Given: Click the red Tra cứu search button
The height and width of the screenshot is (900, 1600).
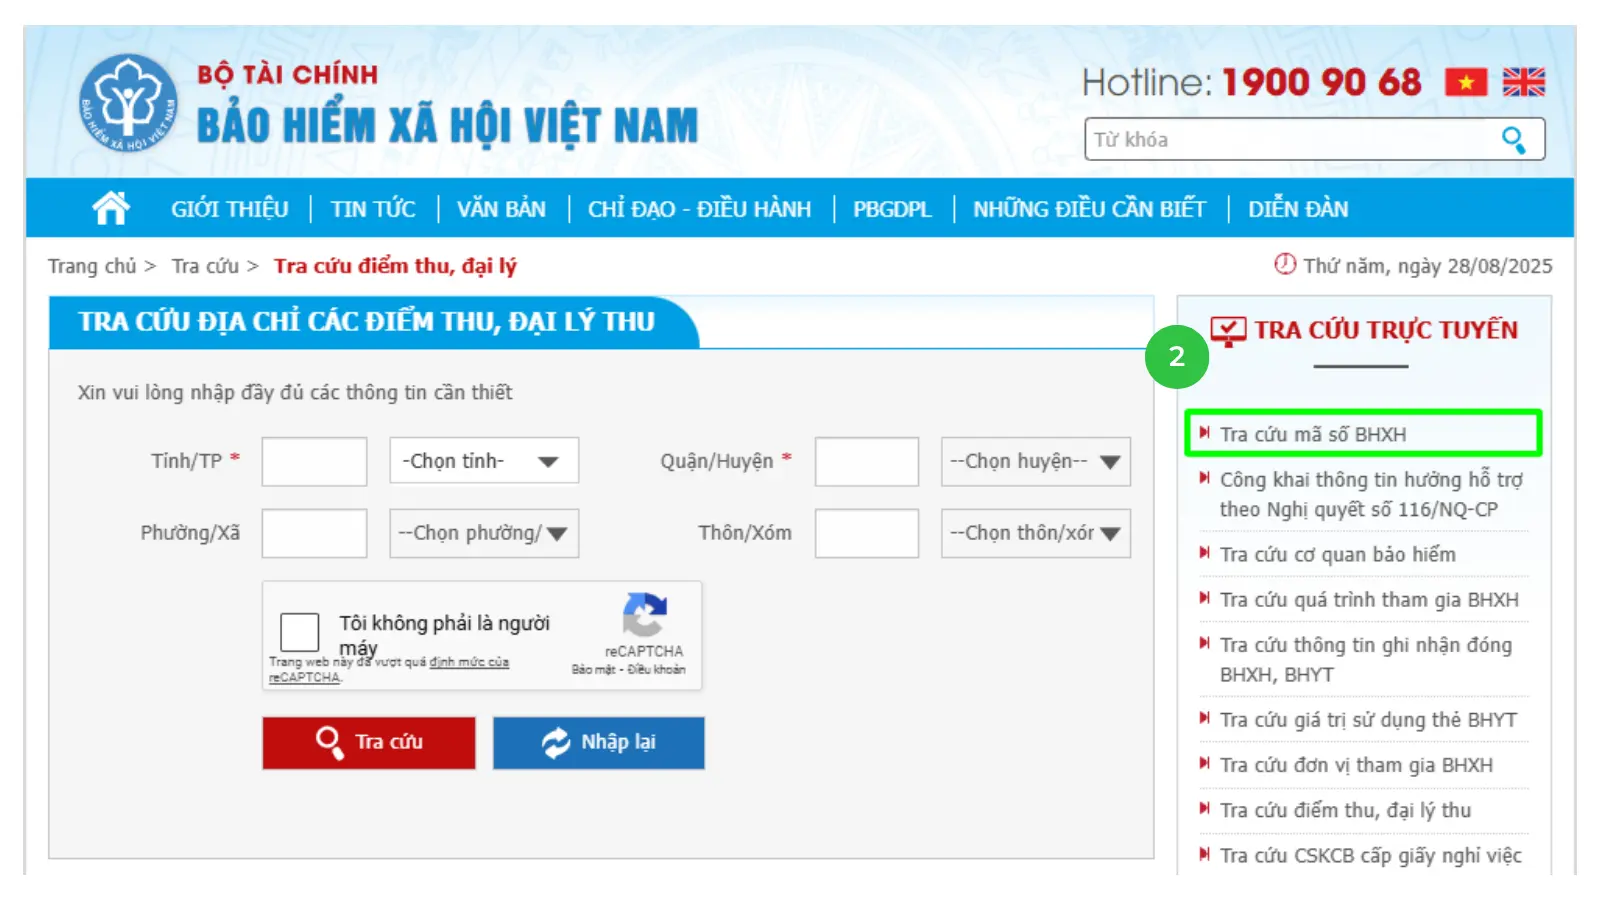Looking at the screenshot, I should point(369,742).
